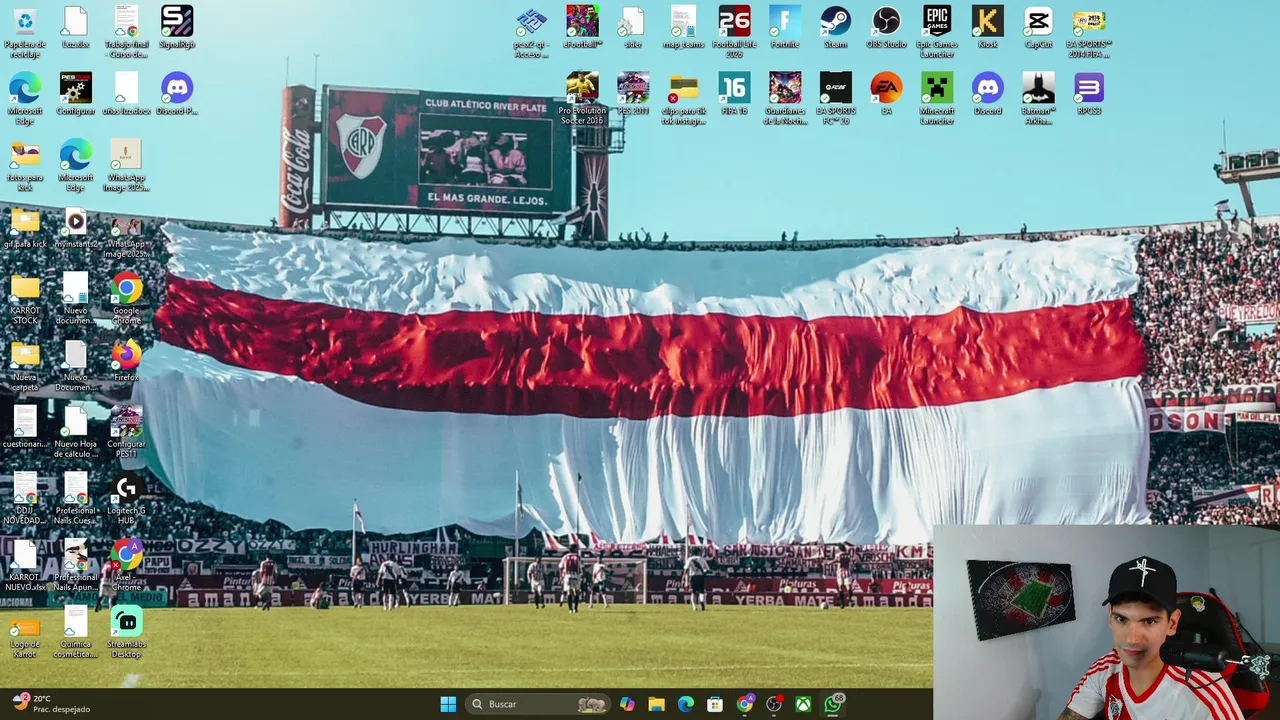Open 'Química cosmética...' document

point(75,632)
